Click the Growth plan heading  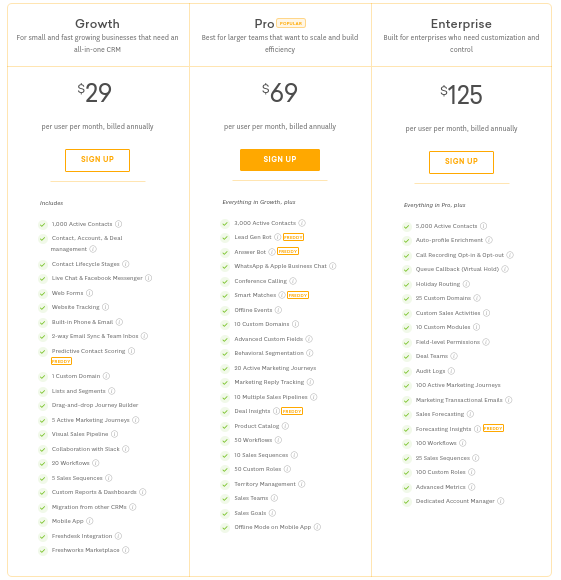[97, 24]
